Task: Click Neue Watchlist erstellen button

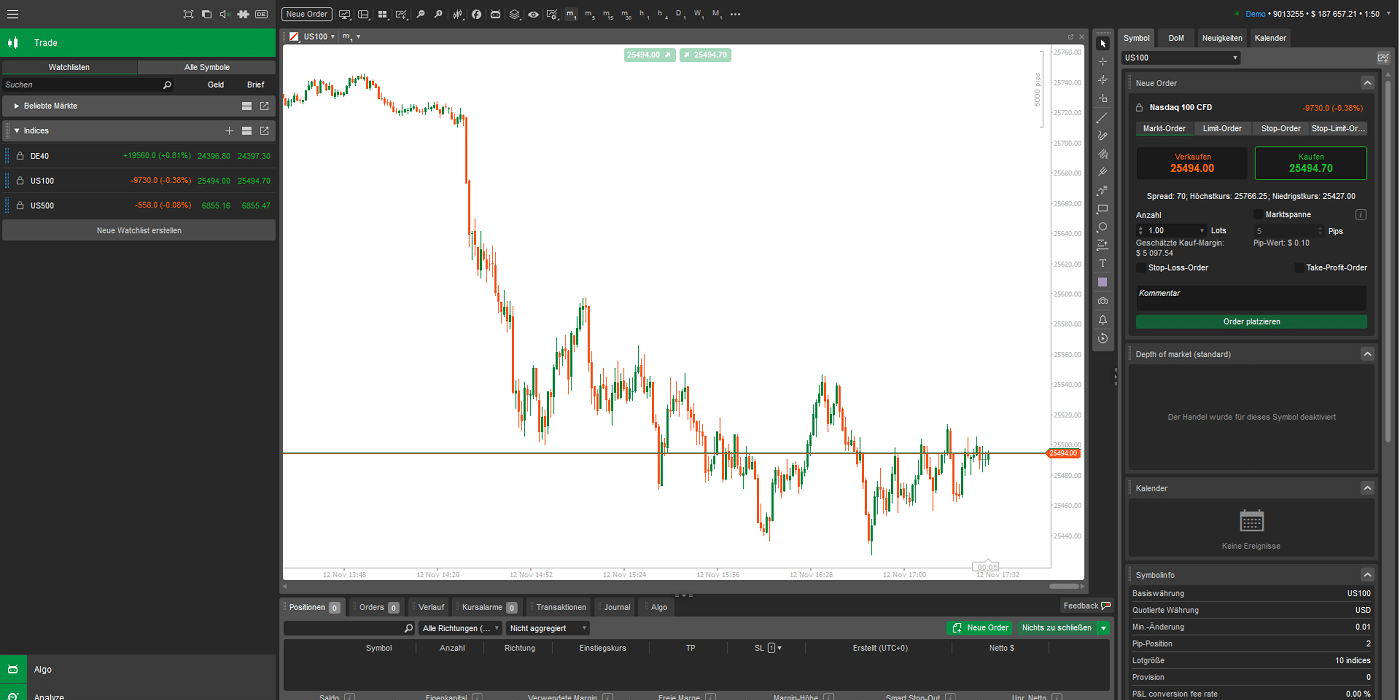Action: pos(139,230)
